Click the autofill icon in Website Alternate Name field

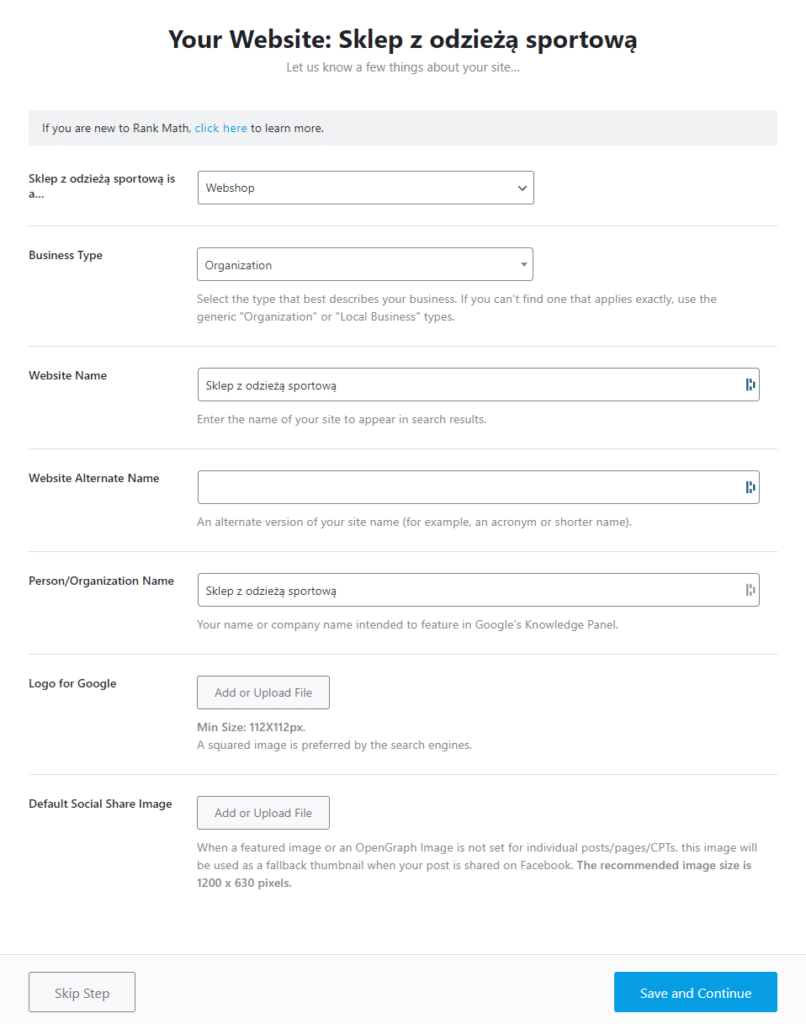750,487
